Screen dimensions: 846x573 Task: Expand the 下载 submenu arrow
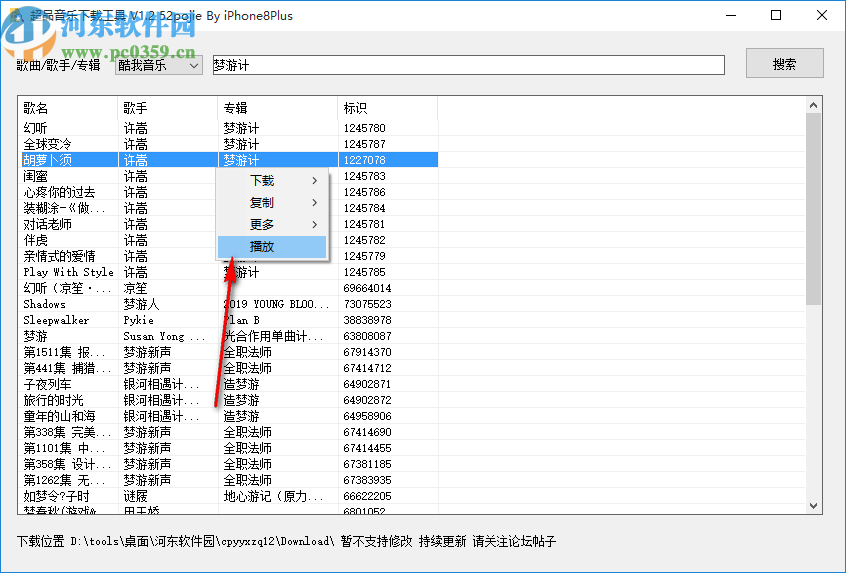click(x=315, y=181)
